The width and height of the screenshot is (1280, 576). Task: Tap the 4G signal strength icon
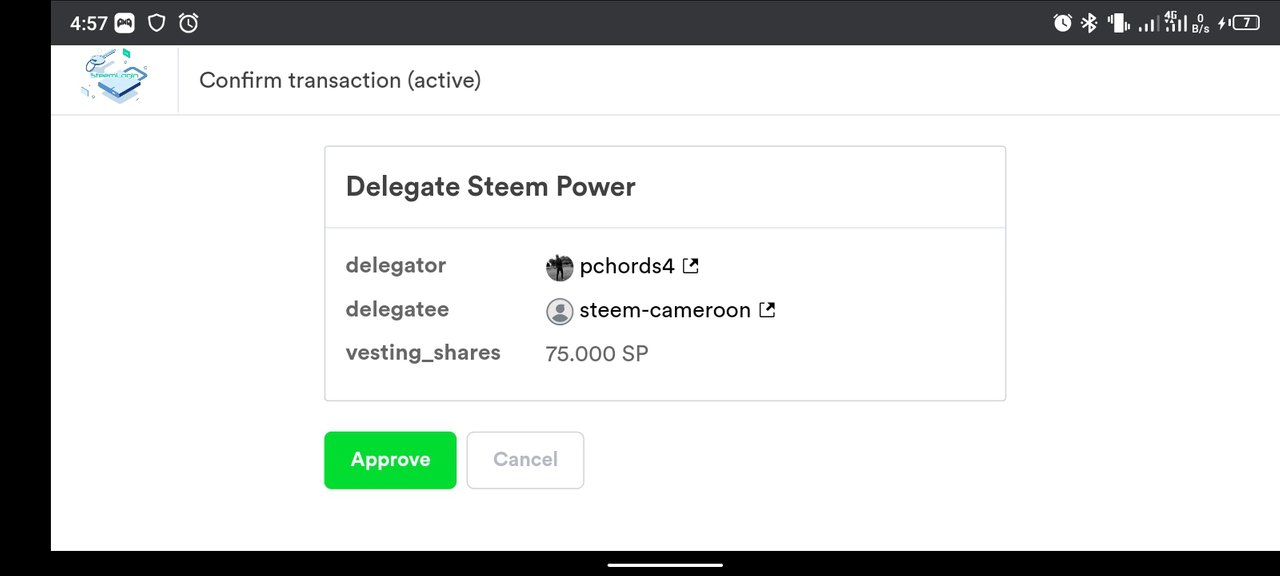tap(1174, 22)
